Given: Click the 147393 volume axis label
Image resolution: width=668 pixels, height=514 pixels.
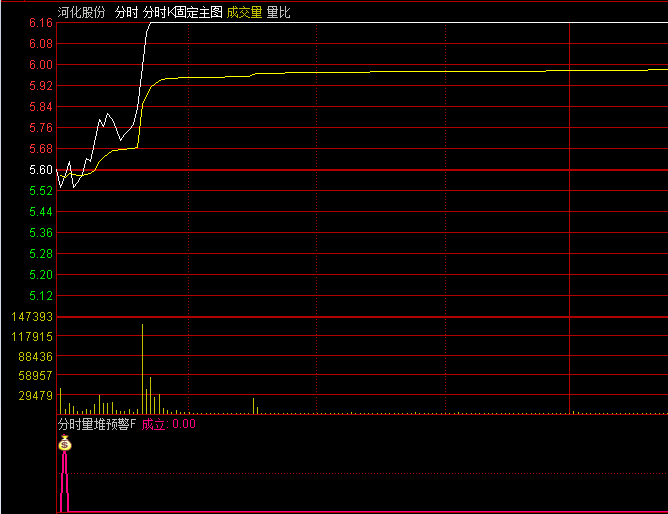Looking at the screenshot, I should click(32, 317).
